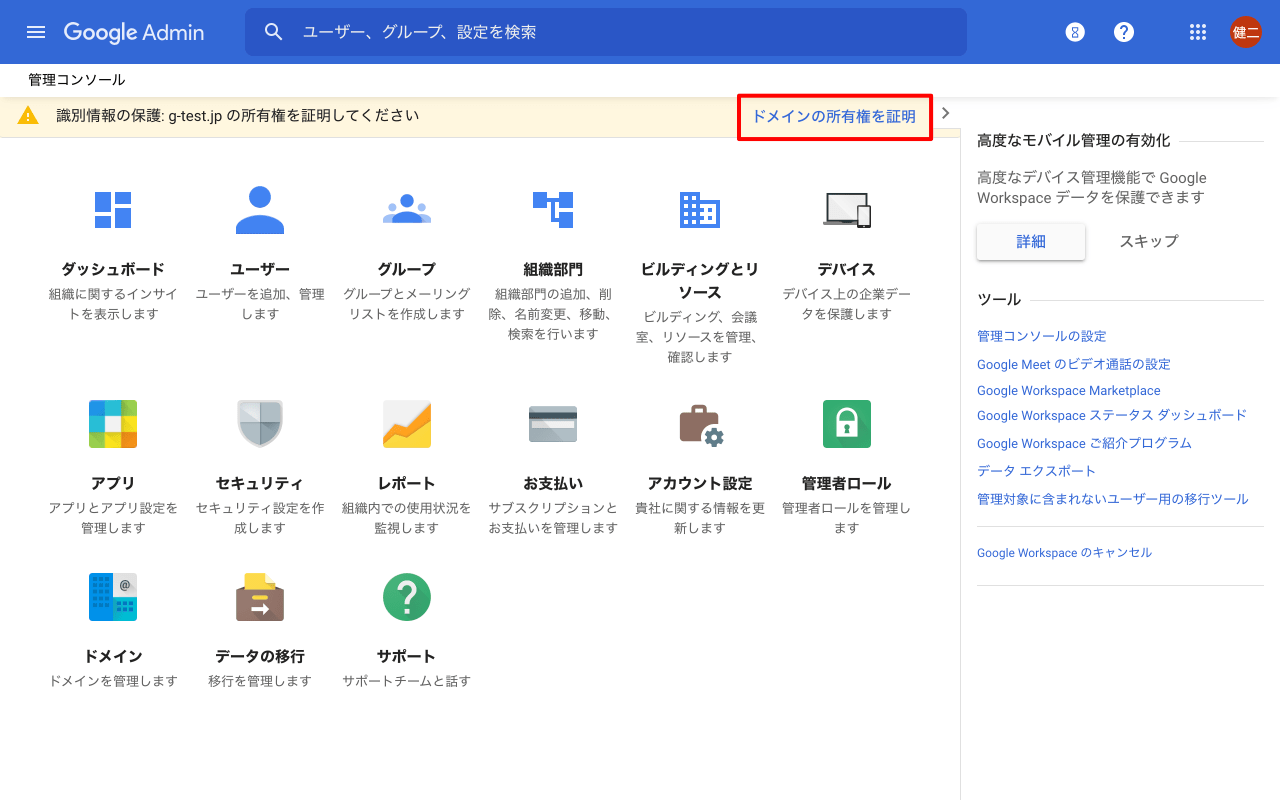Image resolution: width=1280 pixels, height=800 pixels.
Task: Open the ユーザー users icon
Action: click(x=260, y=210)
